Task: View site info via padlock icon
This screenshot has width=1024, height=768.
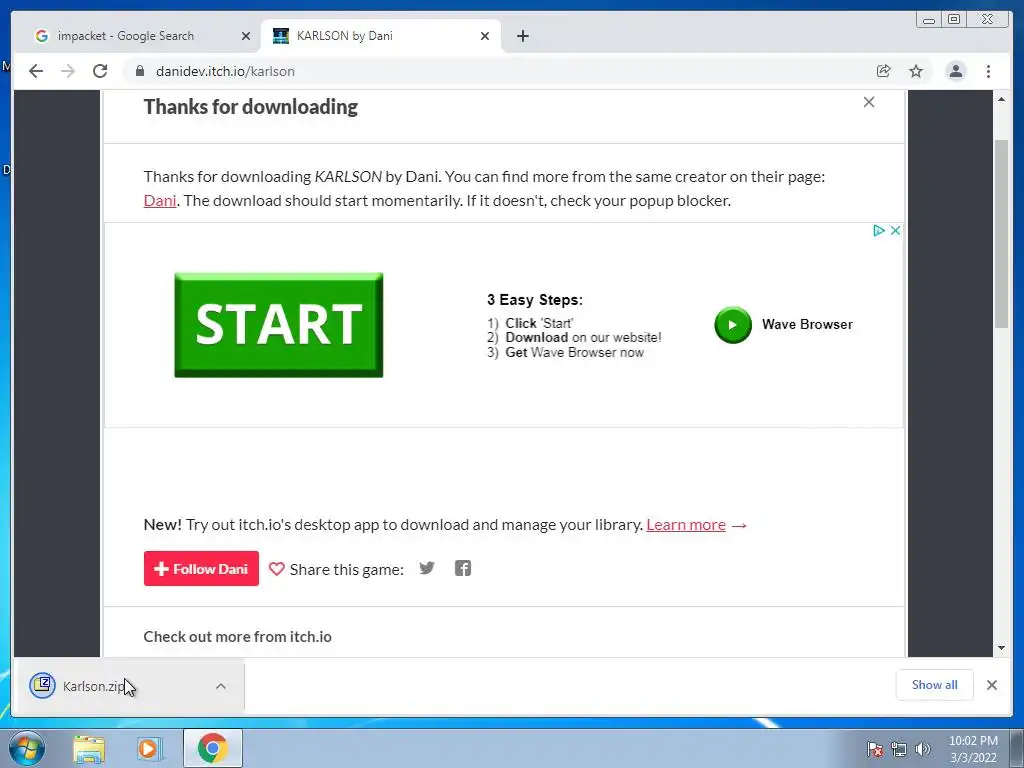Action: click(140, 71)
